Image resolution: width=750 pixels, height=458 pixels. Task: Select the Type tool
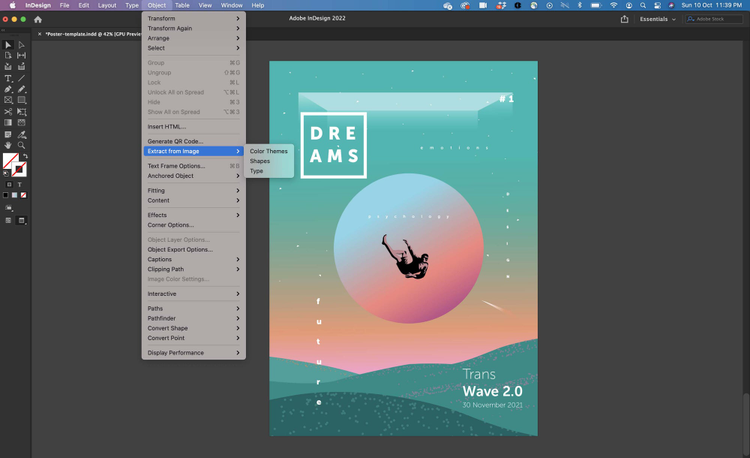point(8,78)
